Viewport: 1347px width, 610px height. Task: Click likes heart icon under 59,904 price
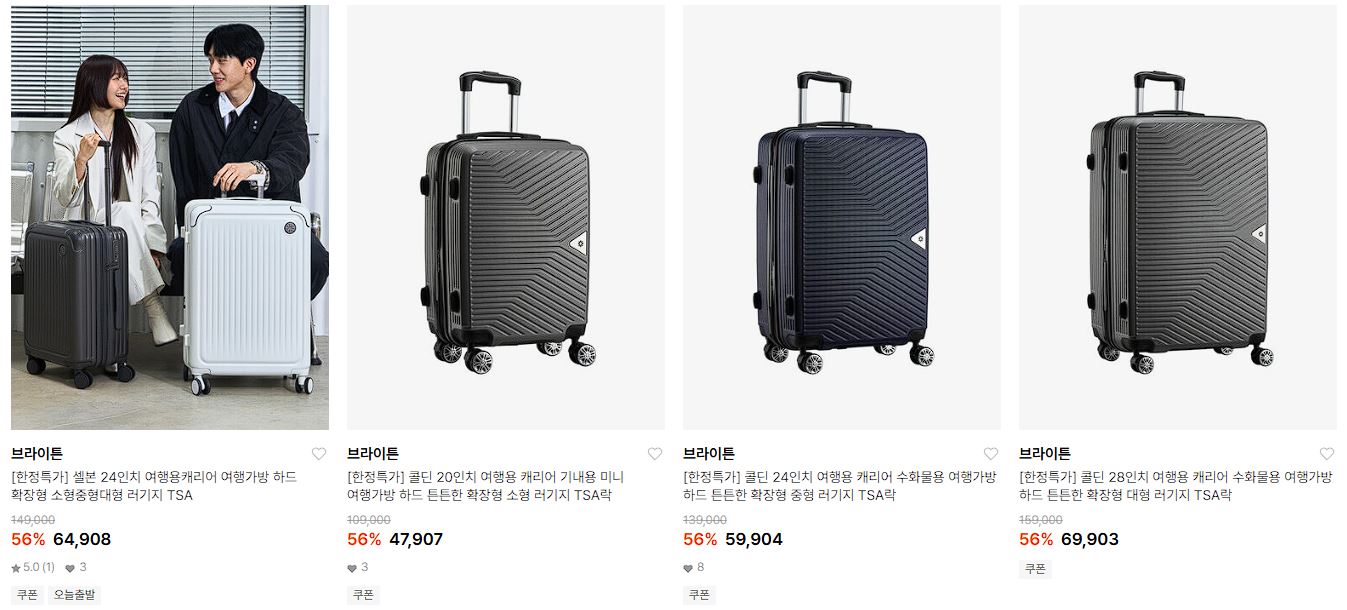point(688,568)
